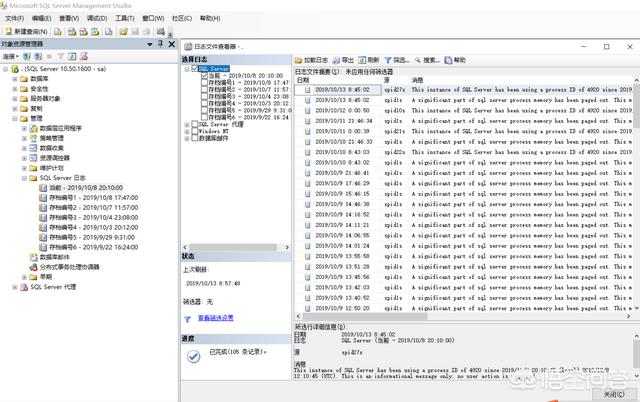640x402 pixels.
Task: Open the 调试(D) menu
Action: pyautogui.click(x=97, y=18)
